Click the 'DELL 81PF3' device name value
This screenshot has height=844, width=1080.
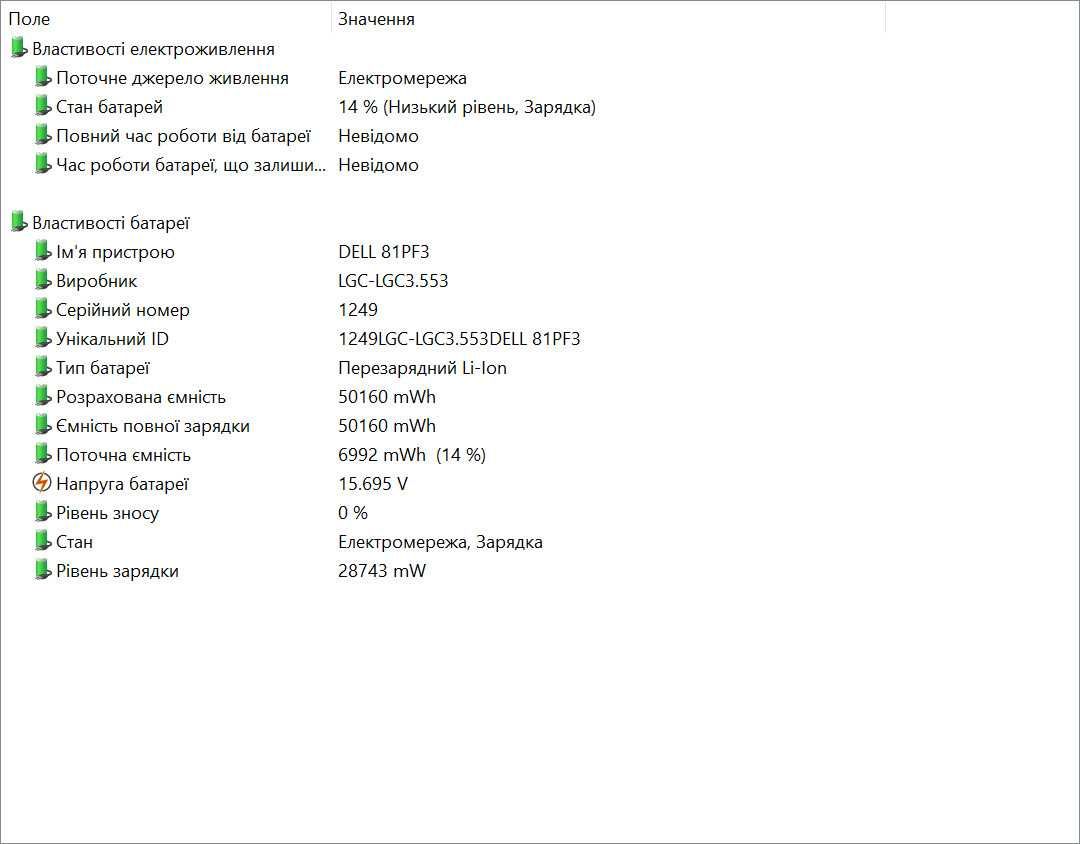click(x=384, y=251)
